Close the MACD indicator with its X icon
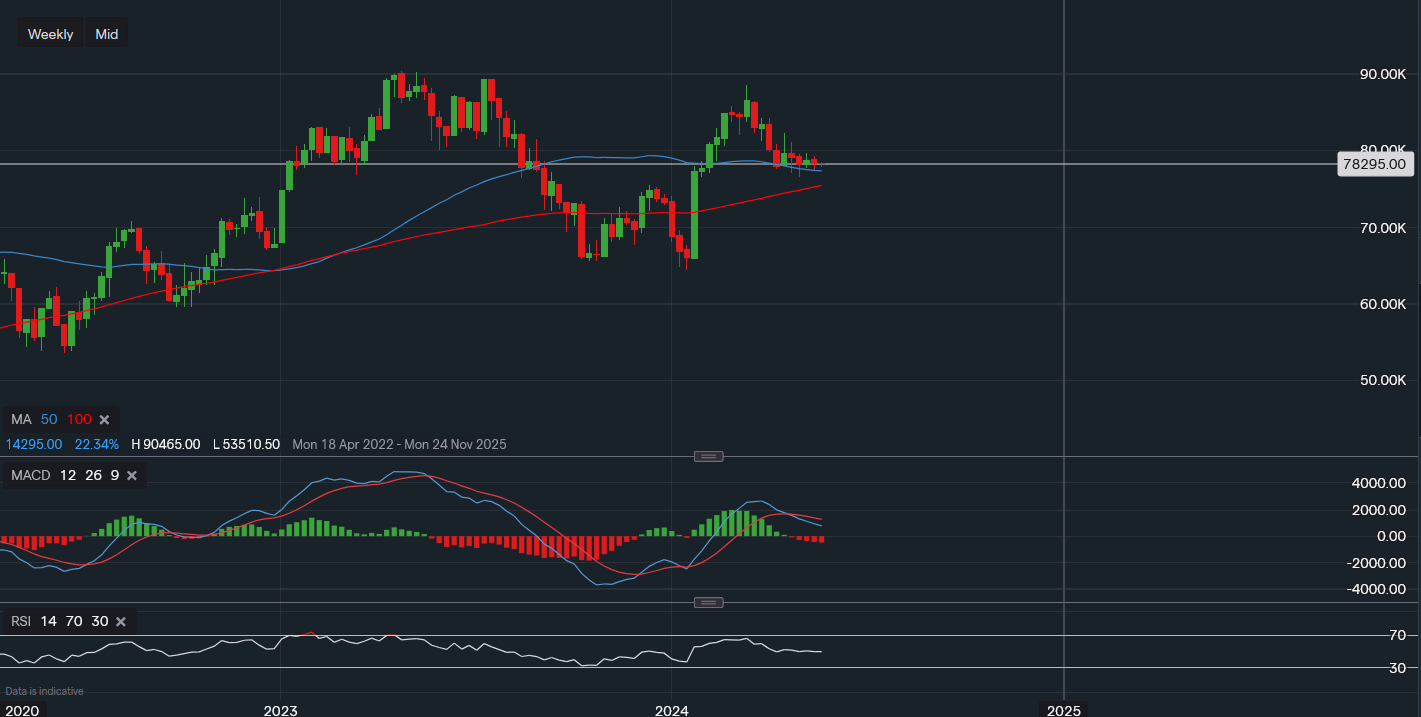Image resolution: width=1421 pixels, height=717 pixels. pos(132,475)
